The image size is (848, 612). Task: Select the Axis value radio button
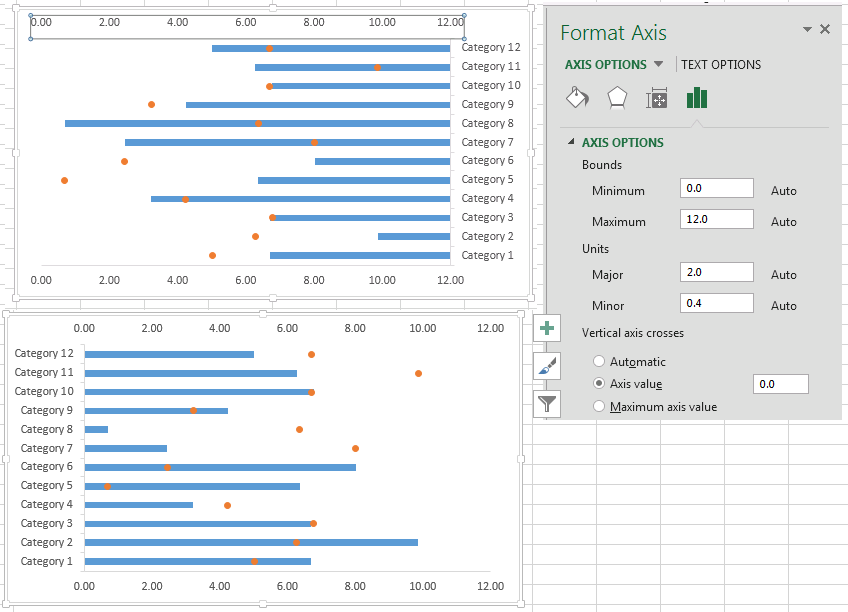click(x=599, y=383)
